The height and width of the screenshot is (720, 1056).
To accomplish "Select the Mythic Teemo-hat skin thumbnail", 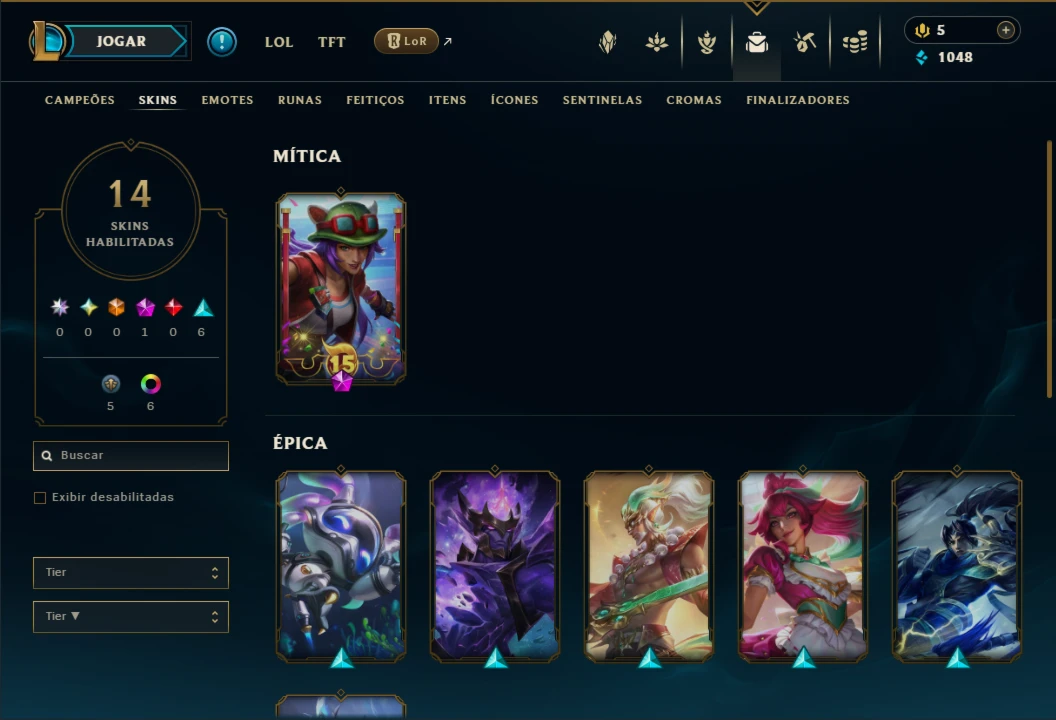I will point(341,289).
